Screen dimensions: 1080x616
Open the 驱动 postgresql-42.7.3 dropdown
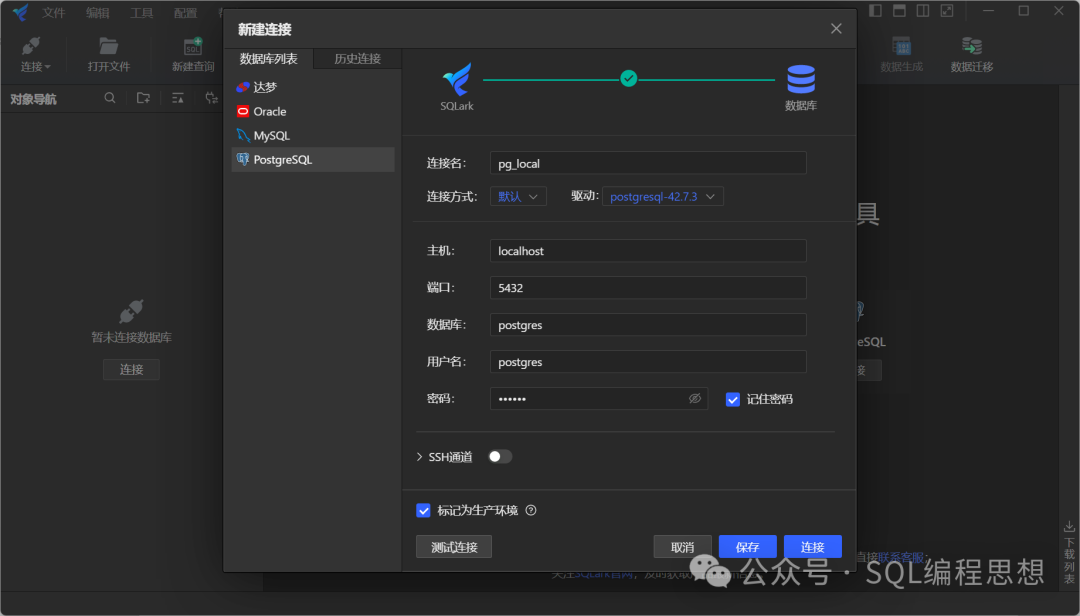click(x=662, y=197)
